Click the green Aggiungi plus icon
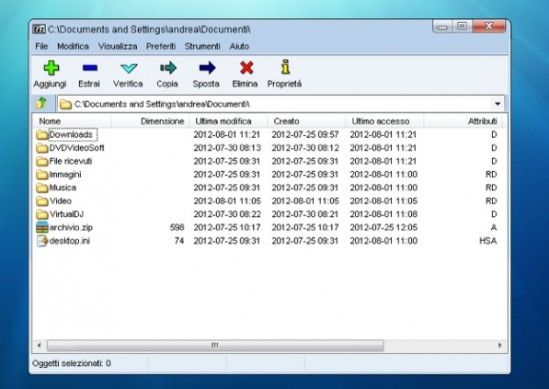This screenshot has height=389, width=549. tap(51, 68)
